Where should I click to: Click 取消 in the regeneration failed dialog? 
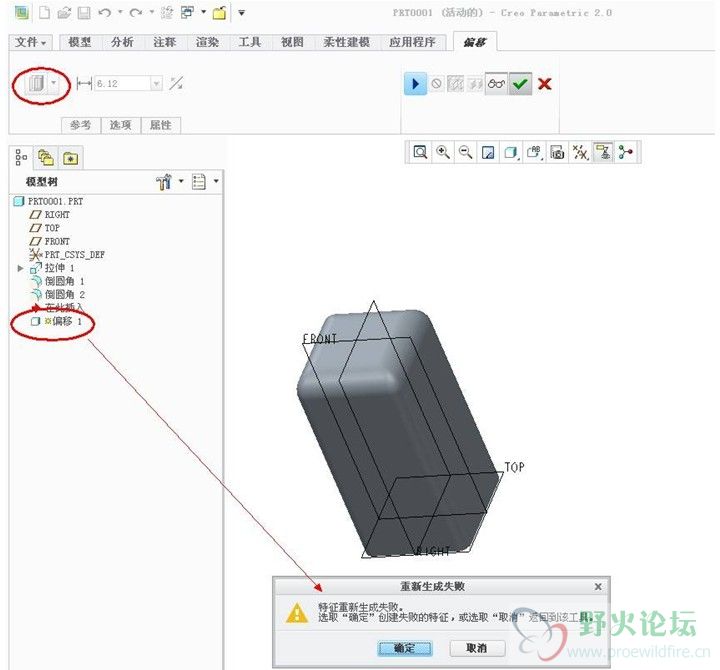(477, 648)
